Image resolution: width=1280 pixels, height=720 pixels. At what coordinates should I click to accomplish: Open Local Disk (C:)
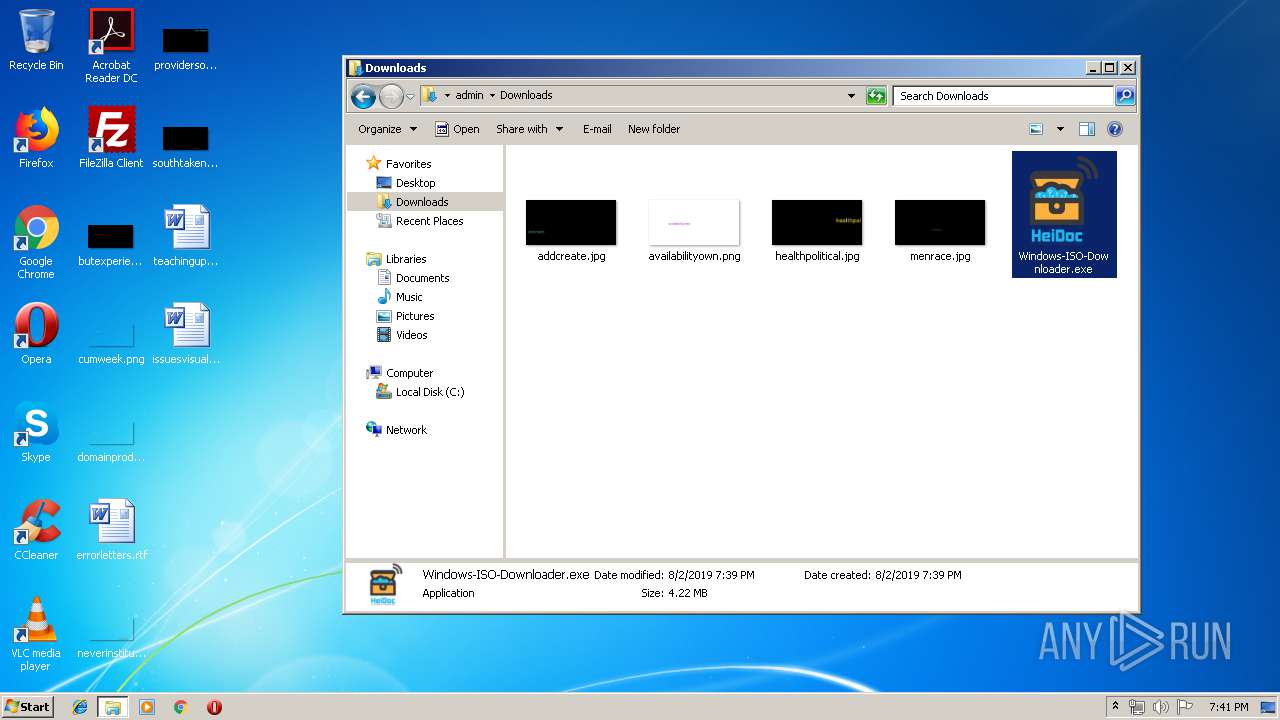click(420, 392)
